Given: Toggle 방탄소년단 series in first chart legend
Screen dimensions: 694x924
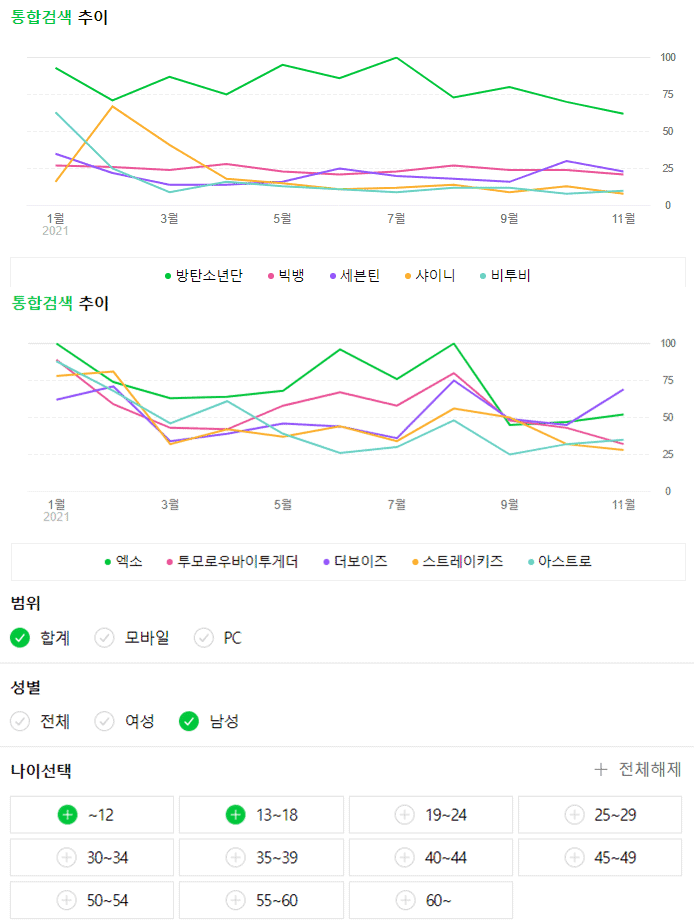Looking at the screenshot, I should [203, 275].
